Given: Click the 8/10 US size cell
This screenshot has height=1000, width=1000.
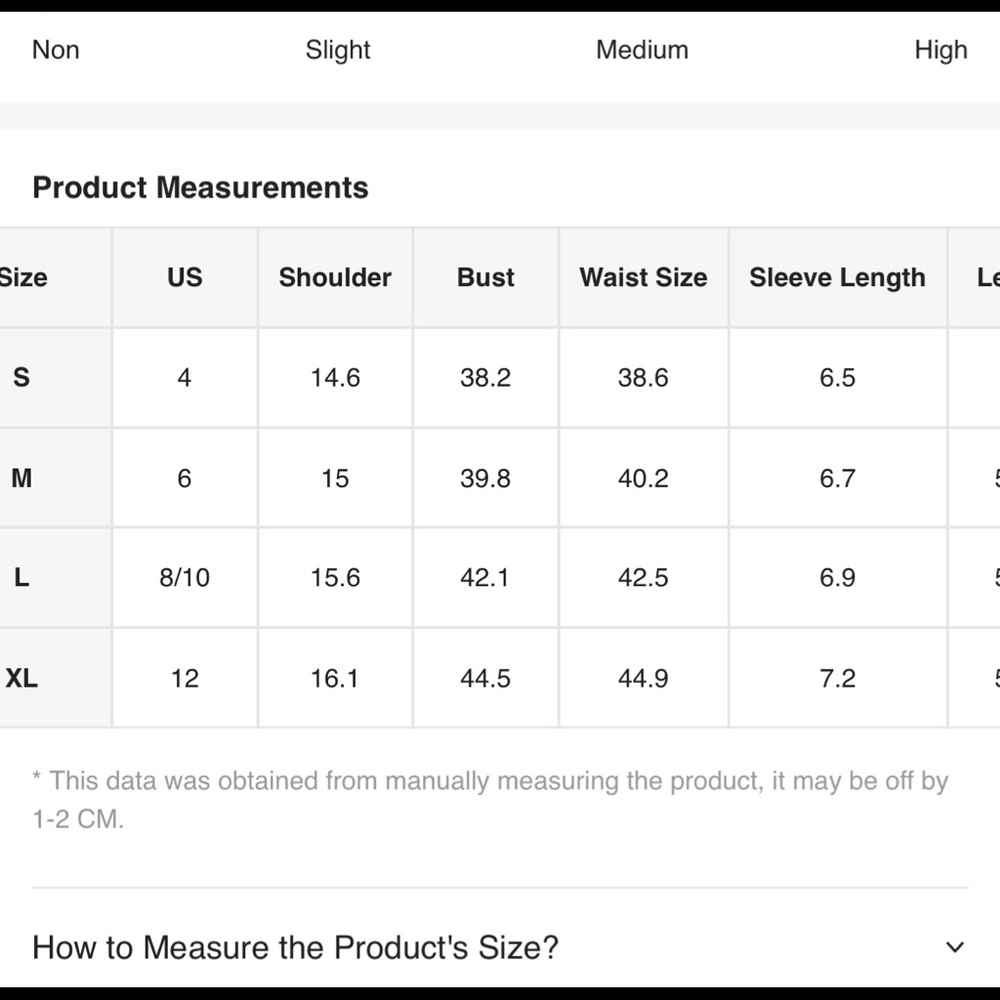Looking at the screenshot, I should [x=185, y=578].
